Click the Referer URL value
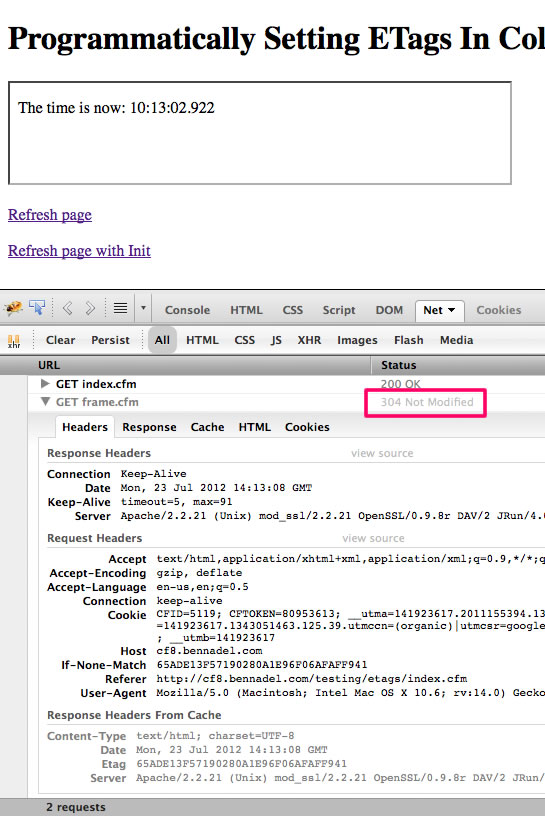 pyautogui.click(x=312, y=679)
